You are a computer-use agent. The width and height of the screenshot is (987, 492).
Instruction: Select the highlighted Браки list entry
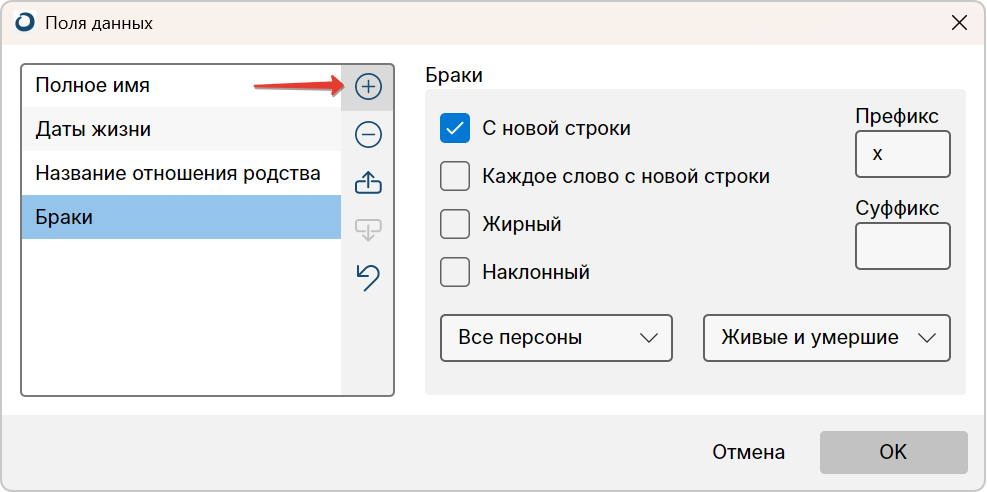181,217
